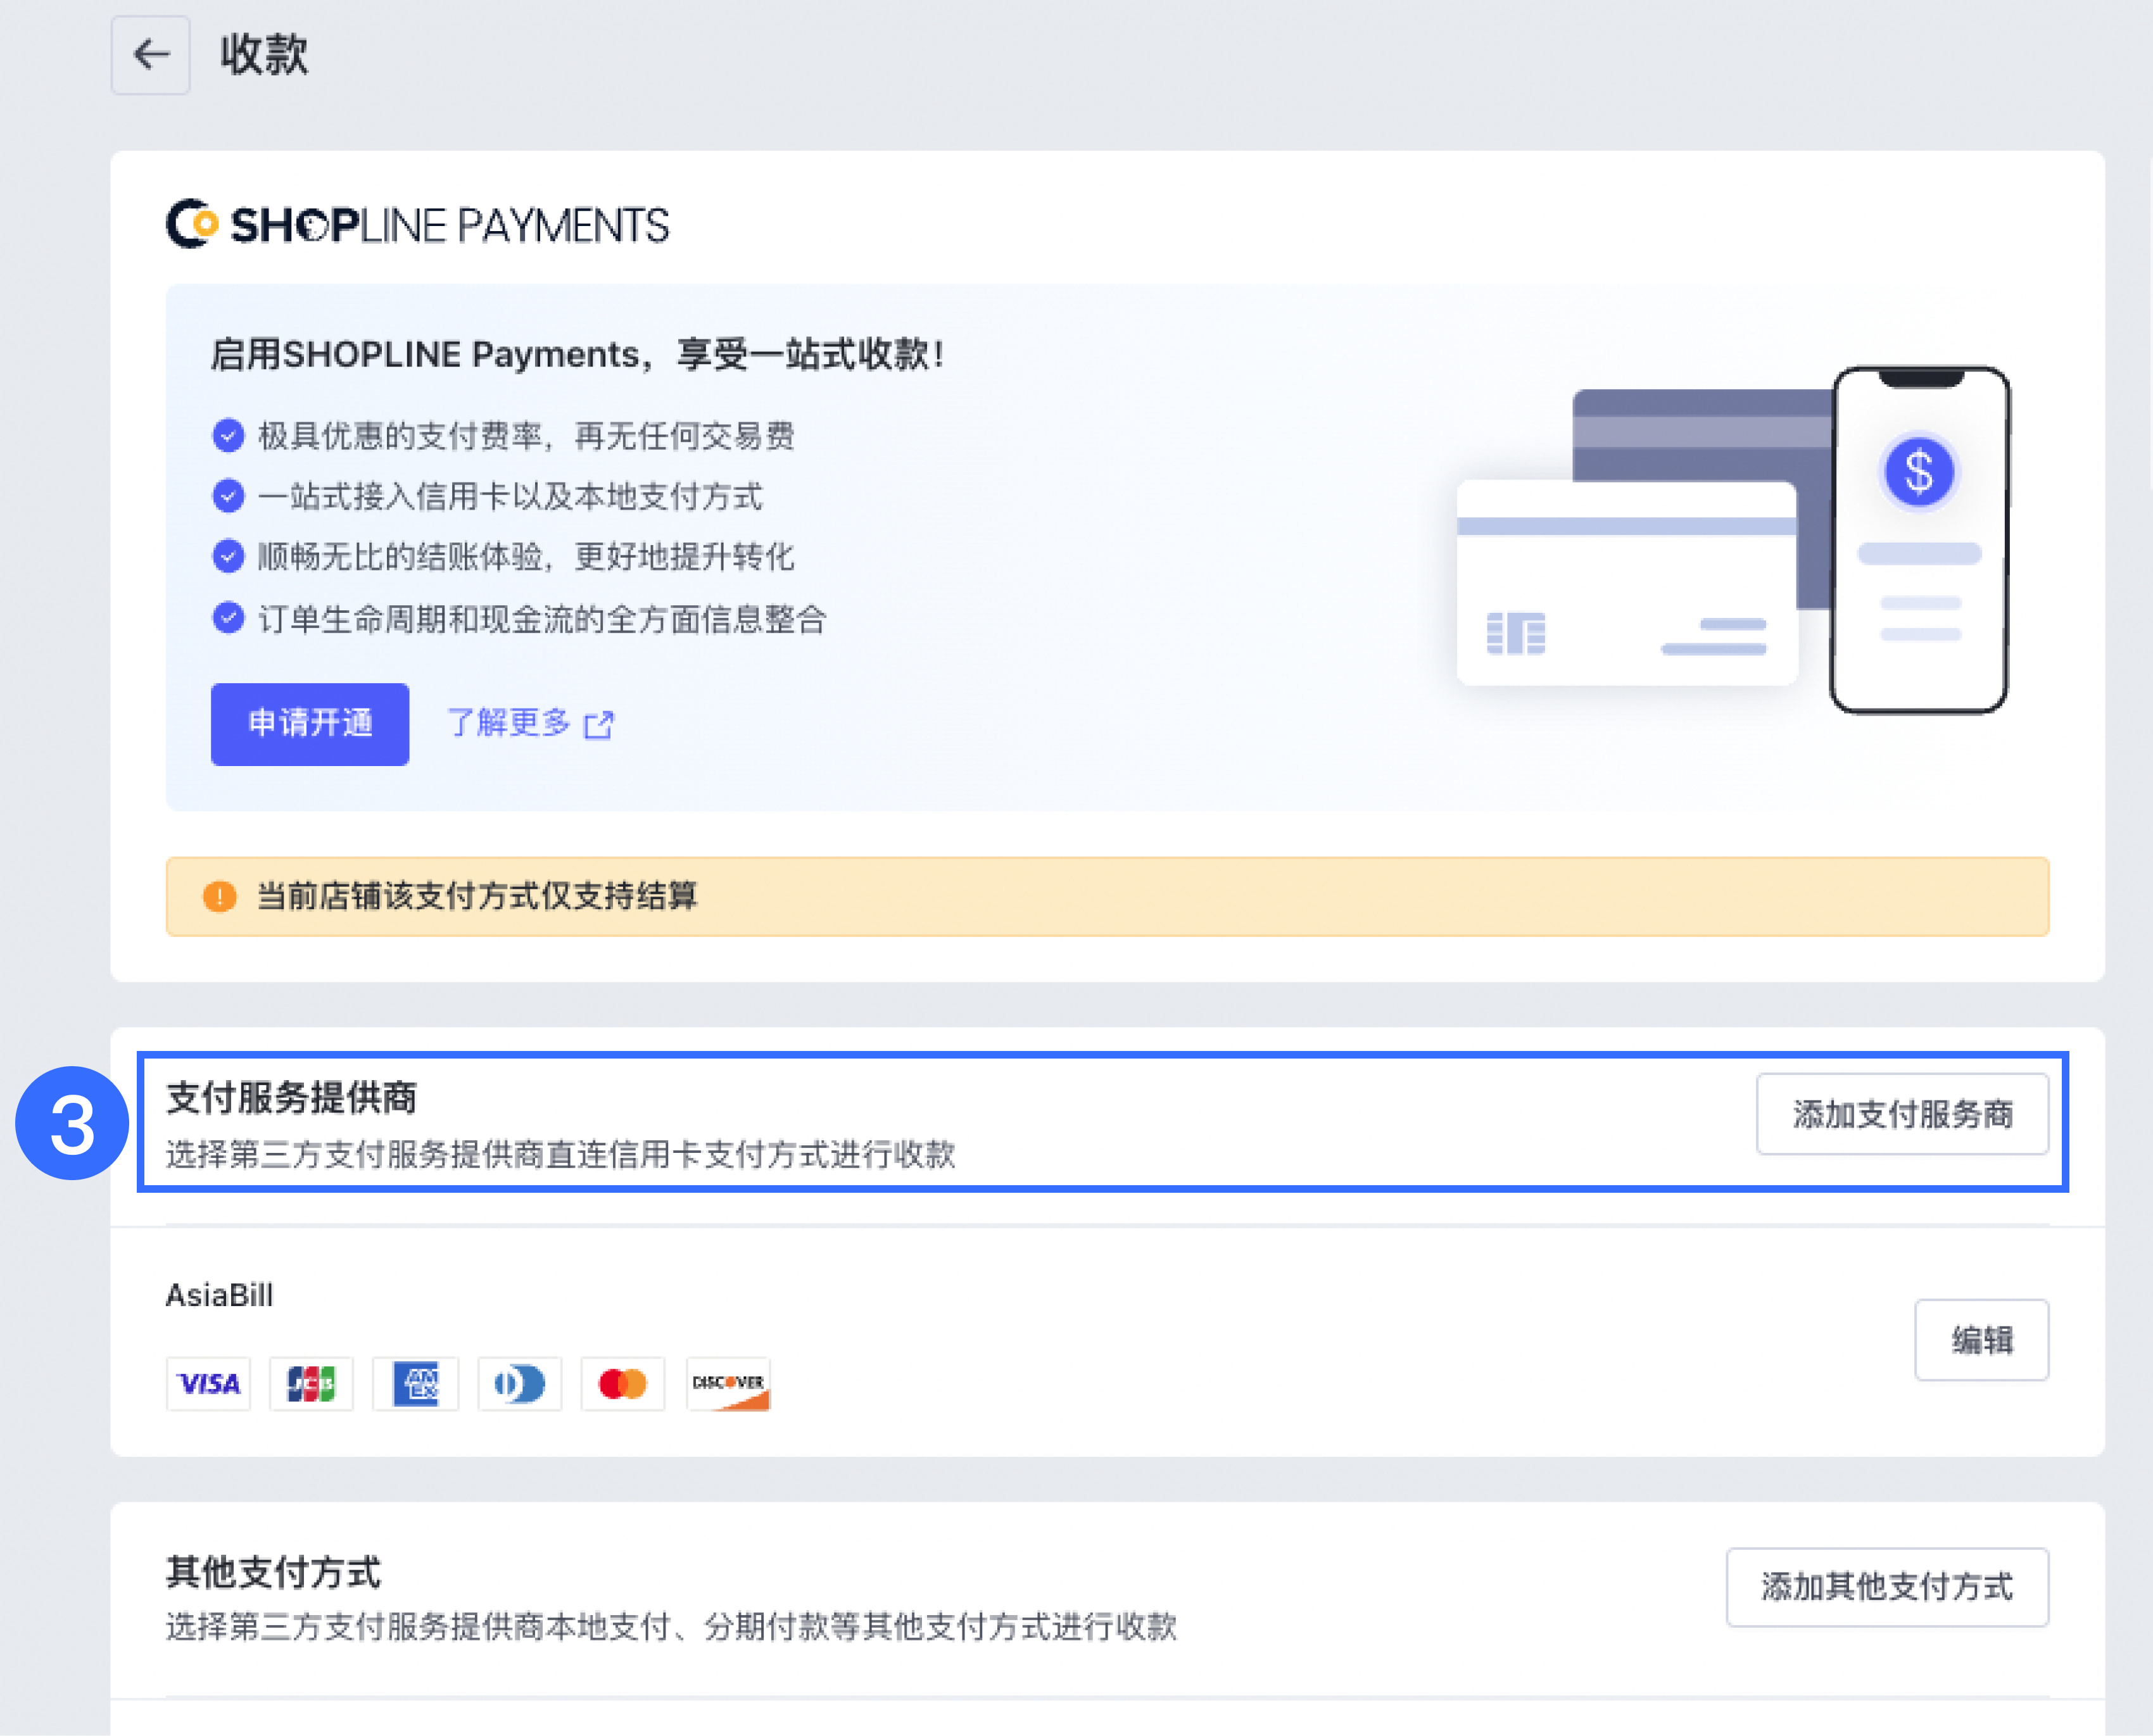Viewport: 2153px width, 1736px height.
Task: Click the Mastercard icon
Action: pyautogui.click(x=622, y=1384)
